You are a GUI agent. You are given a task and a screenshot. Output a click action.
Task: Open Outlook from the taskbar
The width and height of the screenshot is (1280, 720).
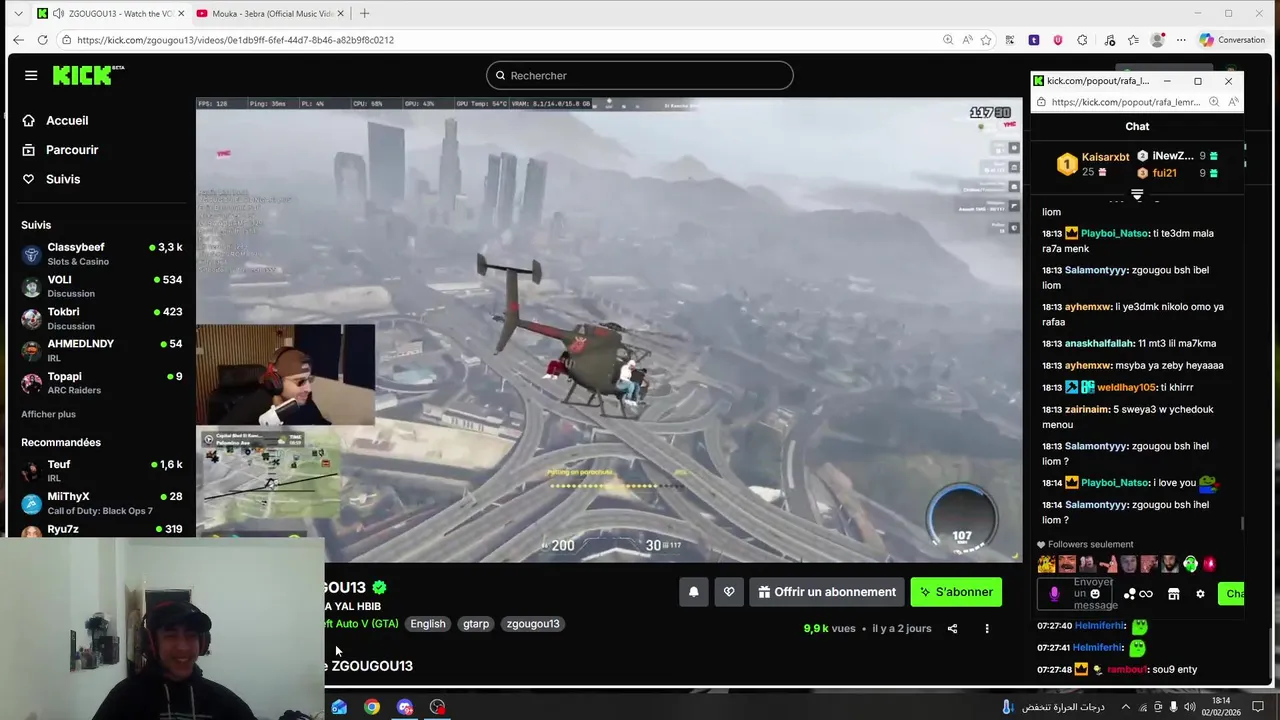coord(339,707)
